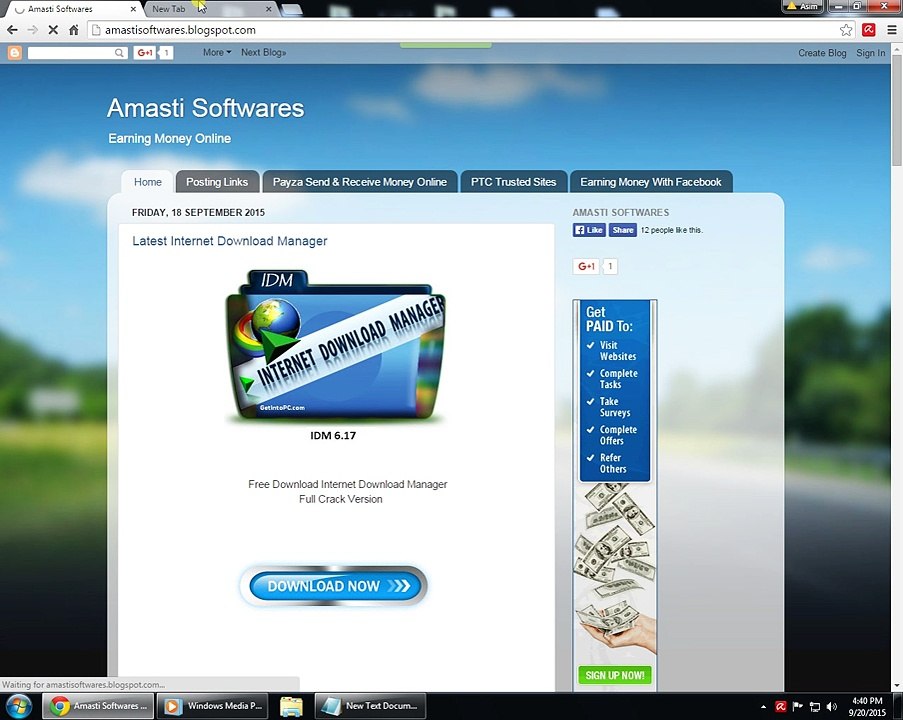Click the 'IDM 6.17' caption
Screen dimensions: 903x720
333,435
